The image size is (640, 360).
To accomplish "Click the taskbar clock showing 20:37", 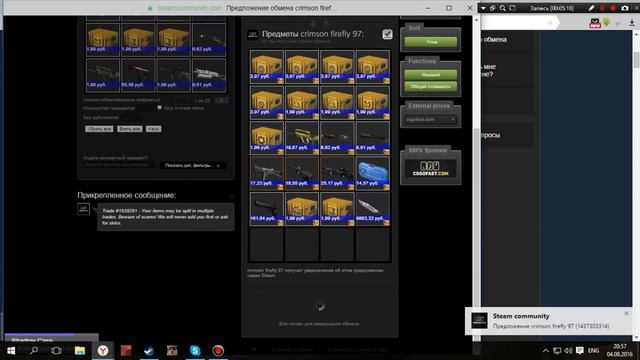I will [x=620, y=351].
